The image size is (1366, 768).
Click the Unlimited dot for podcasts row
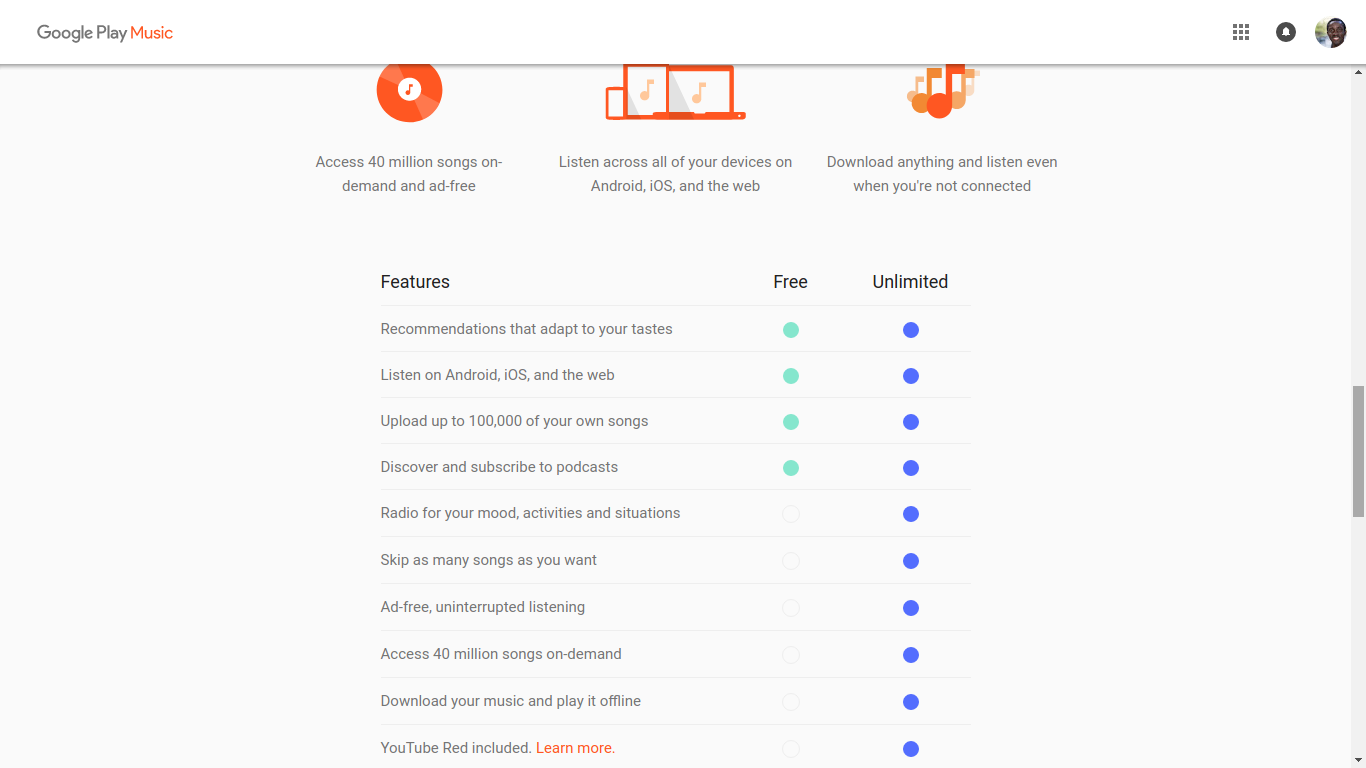[x=911, y=468]
